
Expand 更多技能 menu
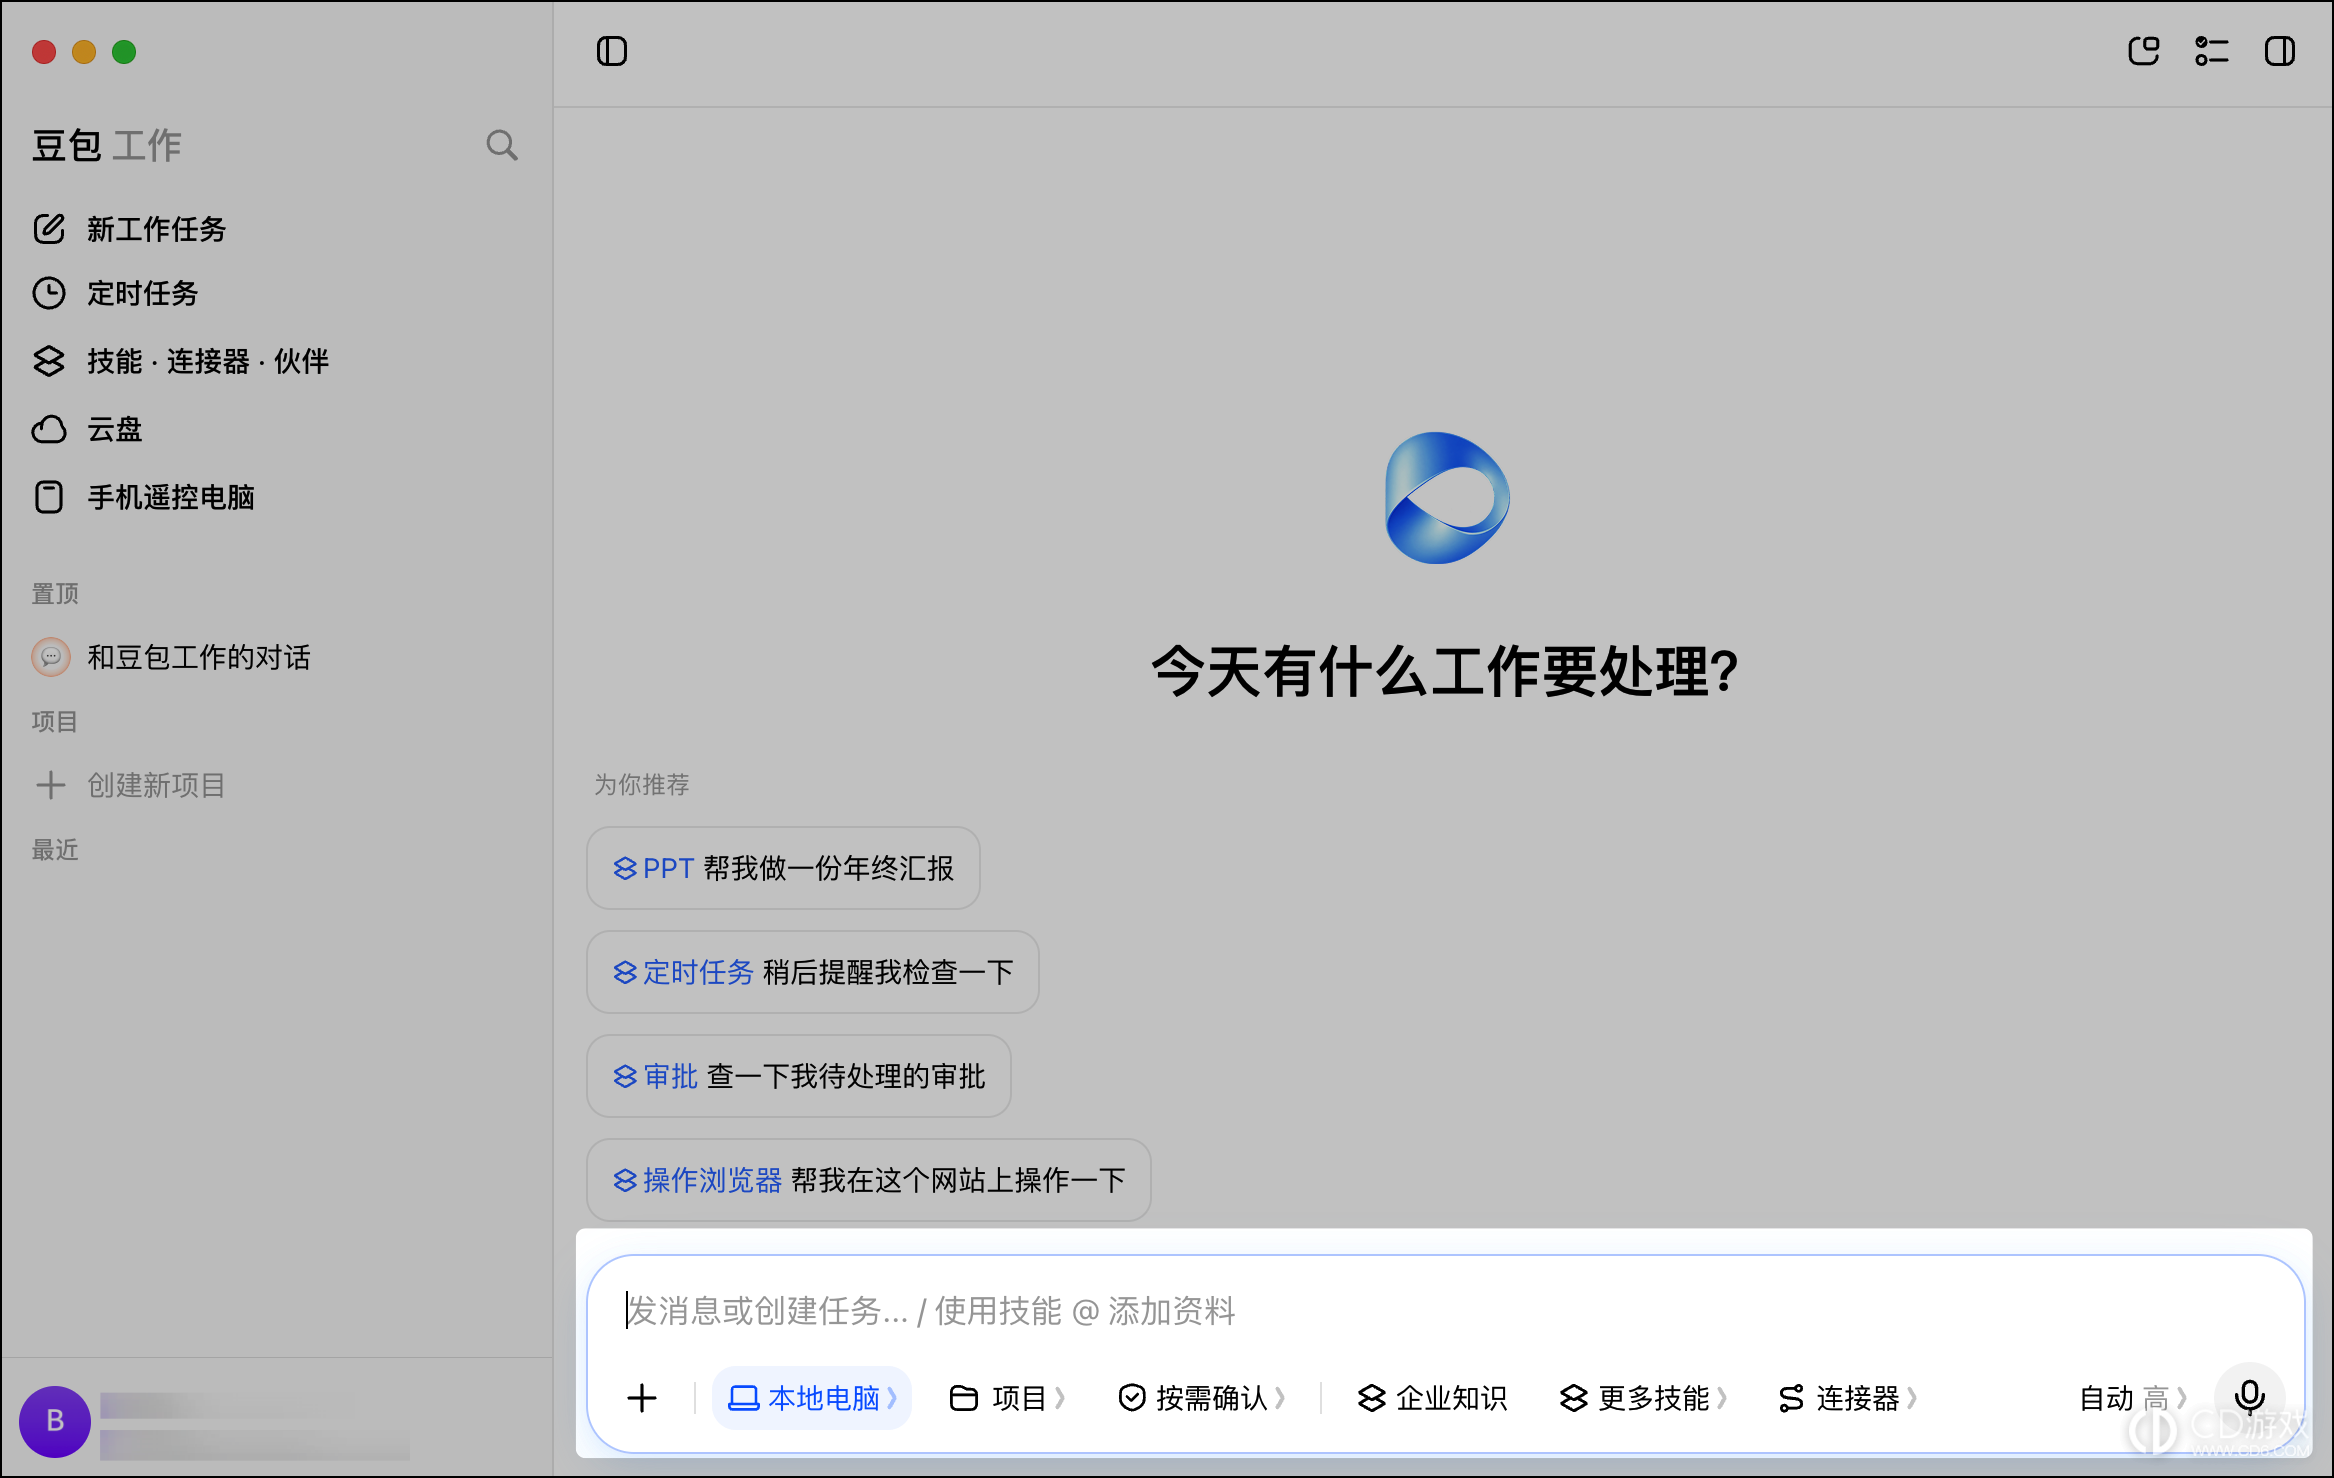point(1644,1398)
